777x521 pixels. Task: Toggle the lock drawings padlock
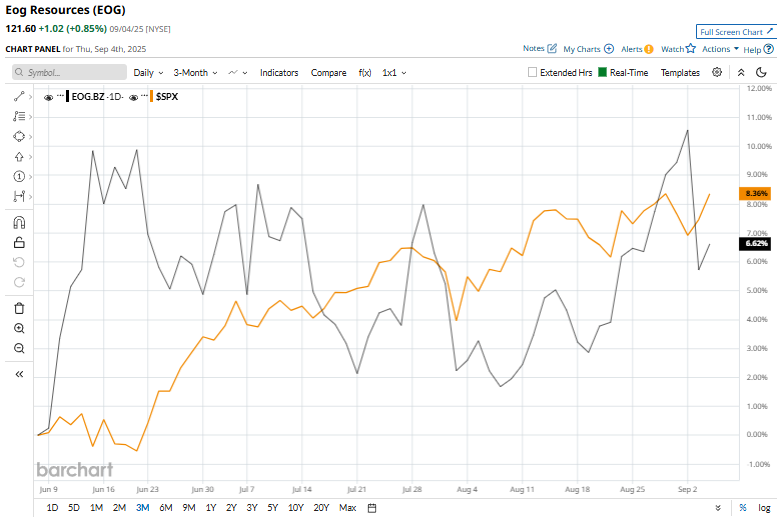(19, 242)
